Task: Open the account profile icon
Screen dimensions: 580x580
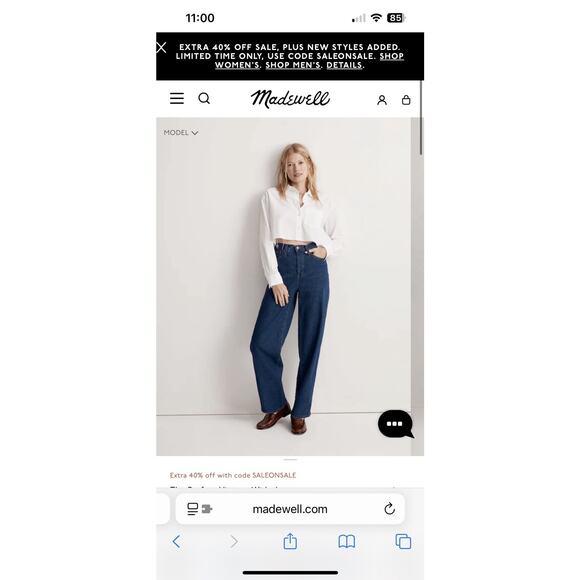Action: [382, 100]
